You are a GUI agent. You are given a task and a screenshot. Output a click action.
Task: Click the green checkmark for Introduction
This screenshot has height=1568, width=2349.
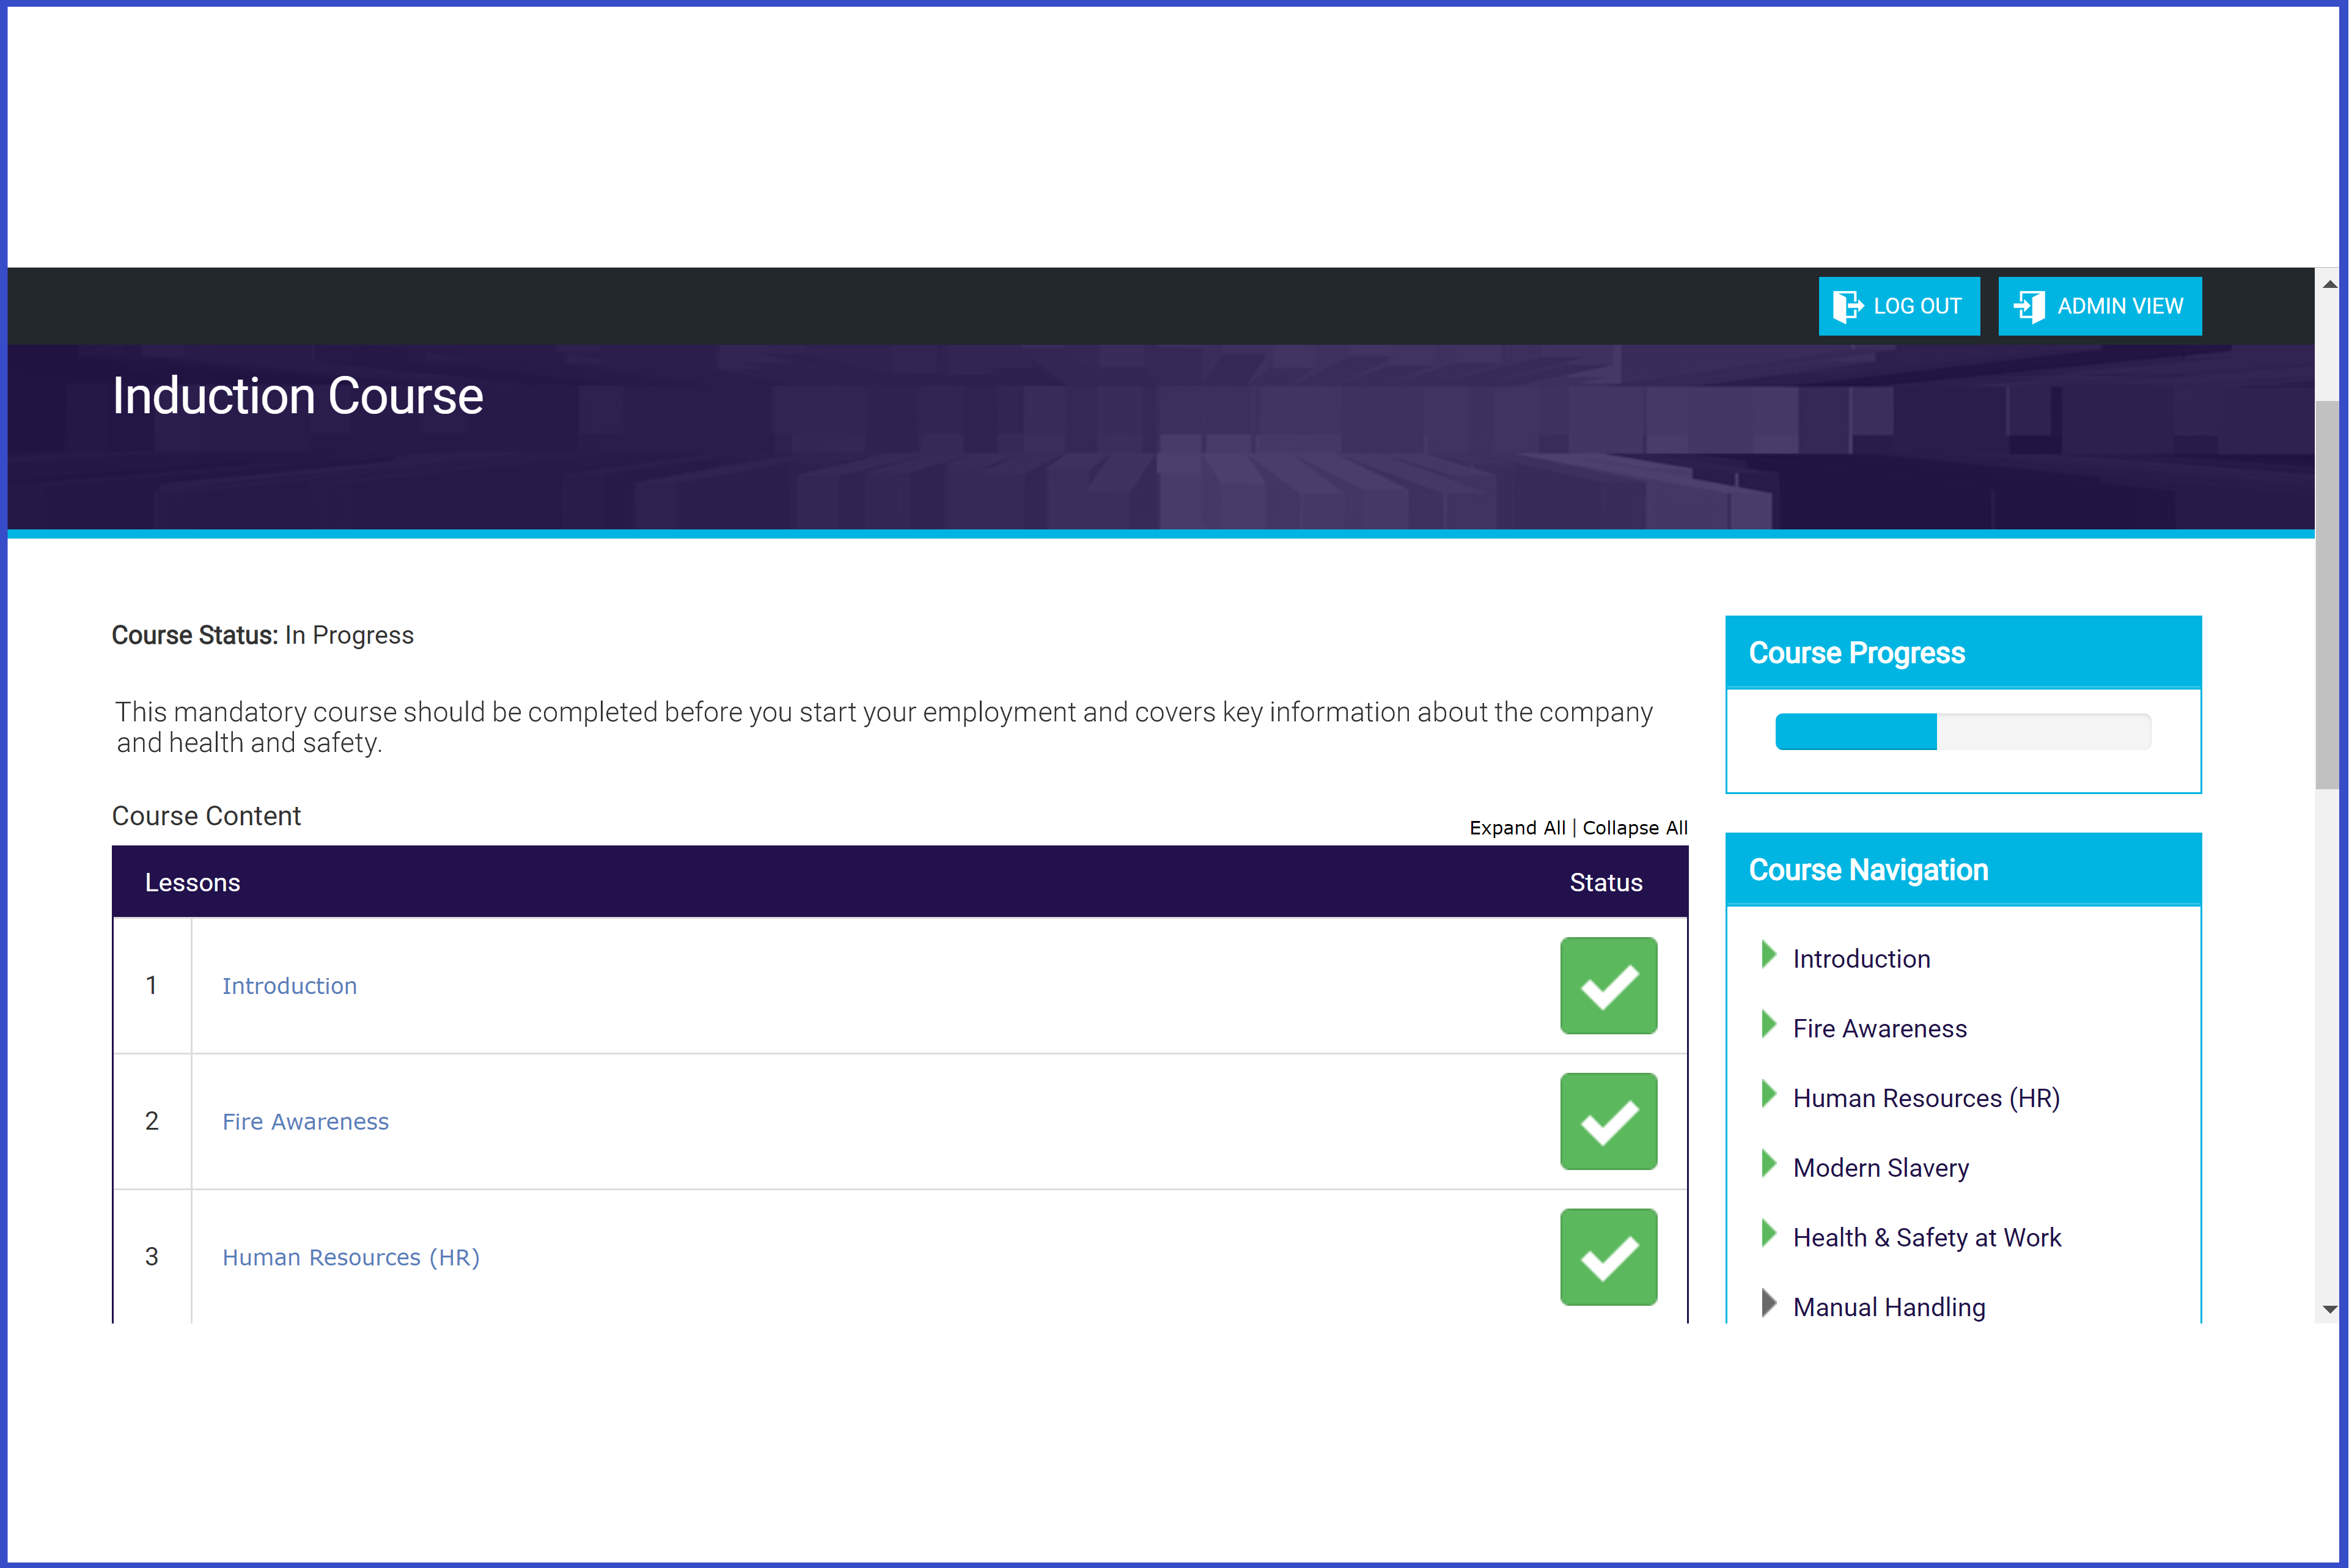(x=1608, y=986)
